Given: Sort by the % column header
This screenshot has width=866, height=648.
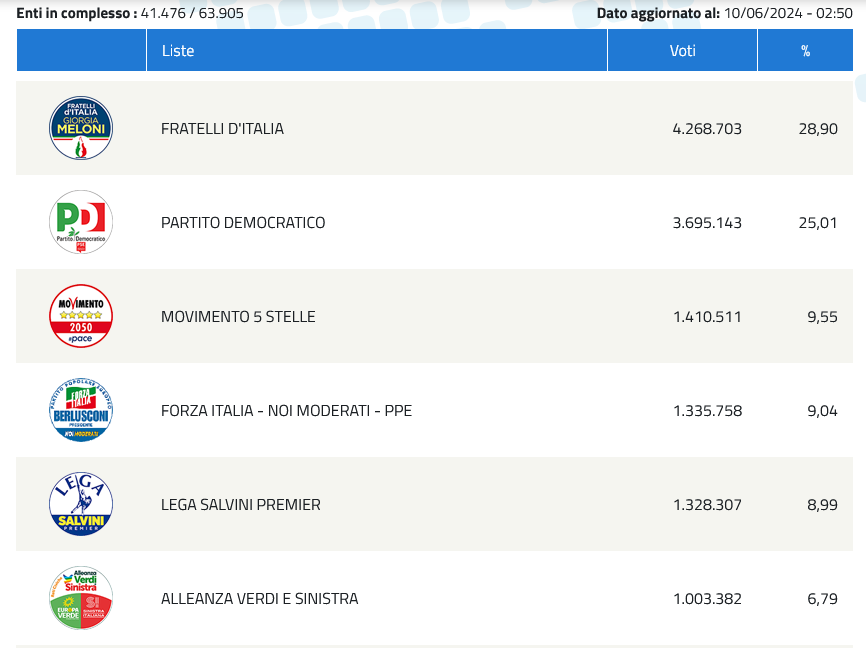Looking at the screenshot, I should [x=805, y=51].
